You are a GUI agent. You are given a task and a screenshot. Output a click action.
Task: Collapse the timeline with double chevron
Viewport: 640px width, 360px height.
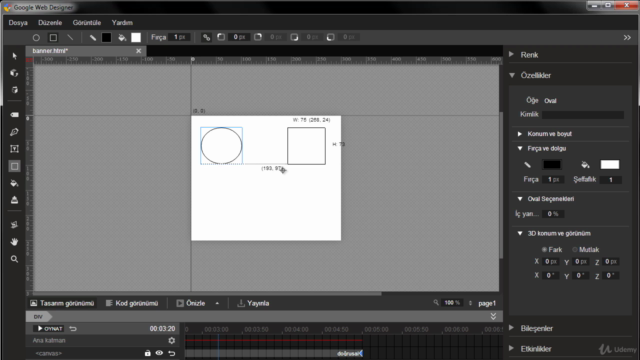(493, 316)
